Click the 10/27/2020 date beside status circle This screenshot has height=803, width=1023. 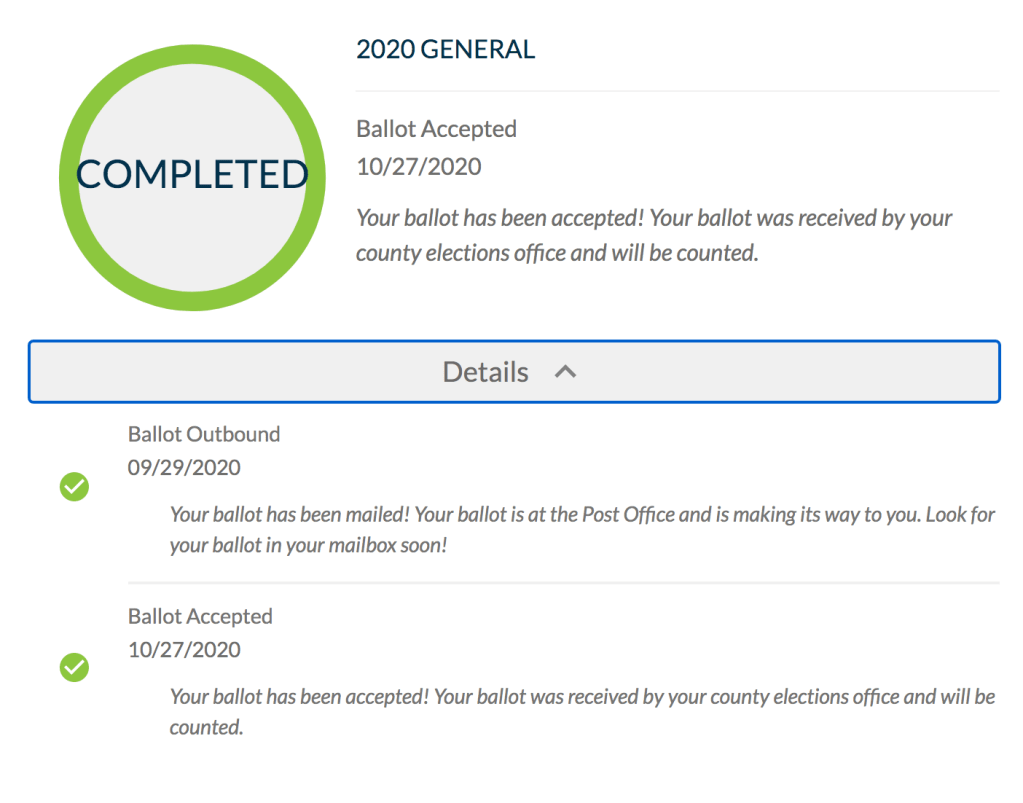coord(418,166)
